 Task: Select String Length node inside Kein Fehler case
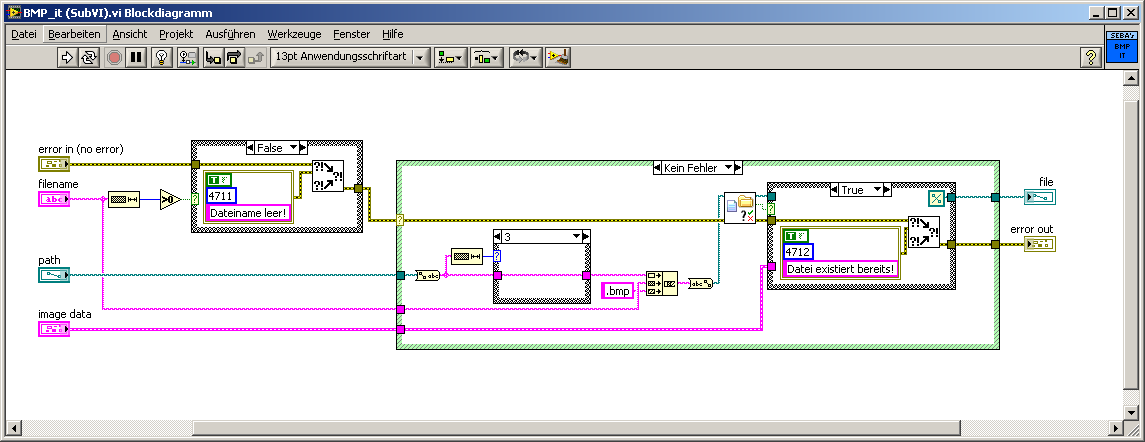pyautogui.click(x=467, y=256)
